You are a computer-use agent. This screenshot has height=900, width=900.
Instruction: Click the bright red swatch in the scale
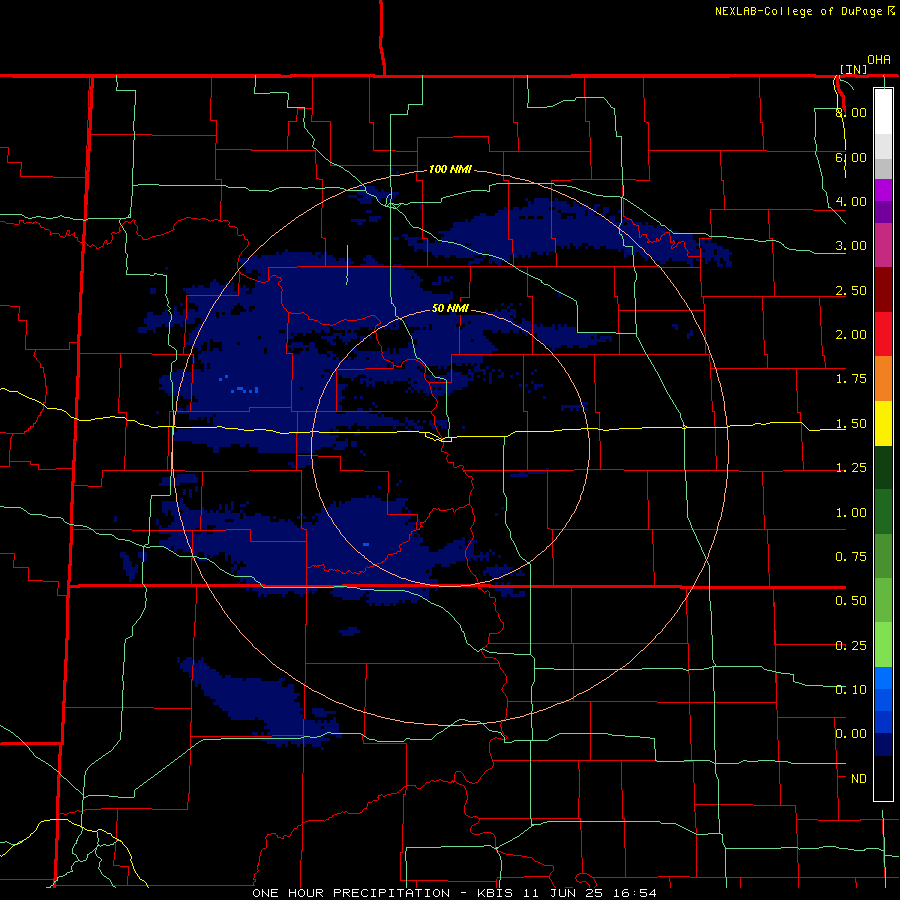883,334
